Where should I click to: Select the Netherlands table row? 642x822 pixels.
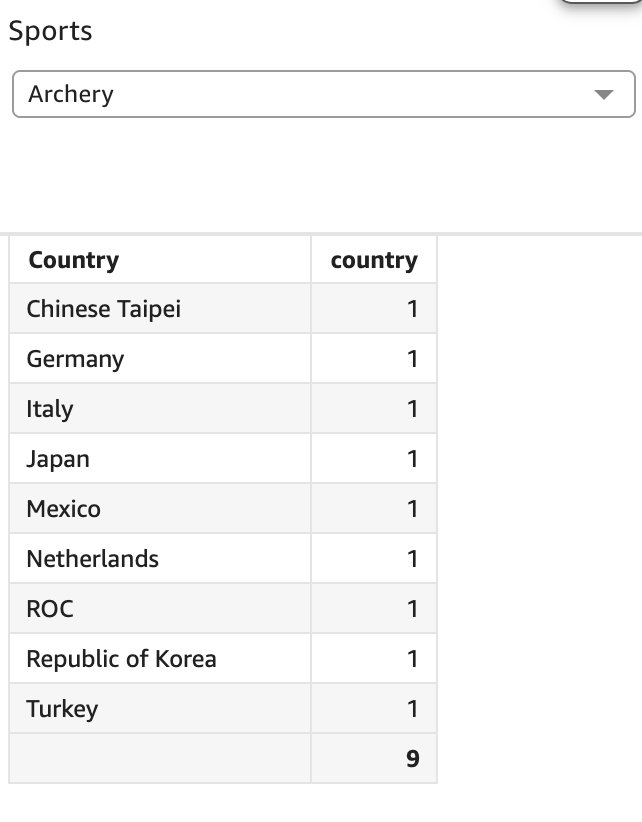point(92,559)
